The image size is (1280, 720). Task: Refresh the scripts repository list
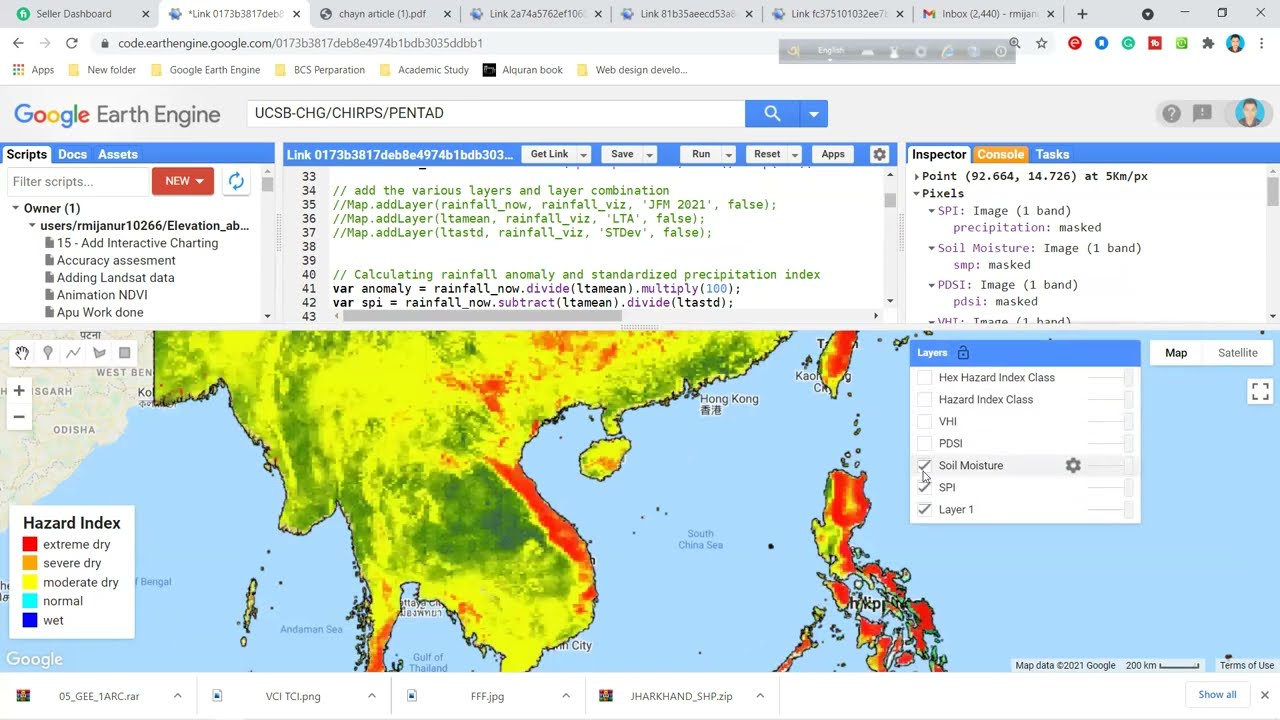(x=236, y=181)
